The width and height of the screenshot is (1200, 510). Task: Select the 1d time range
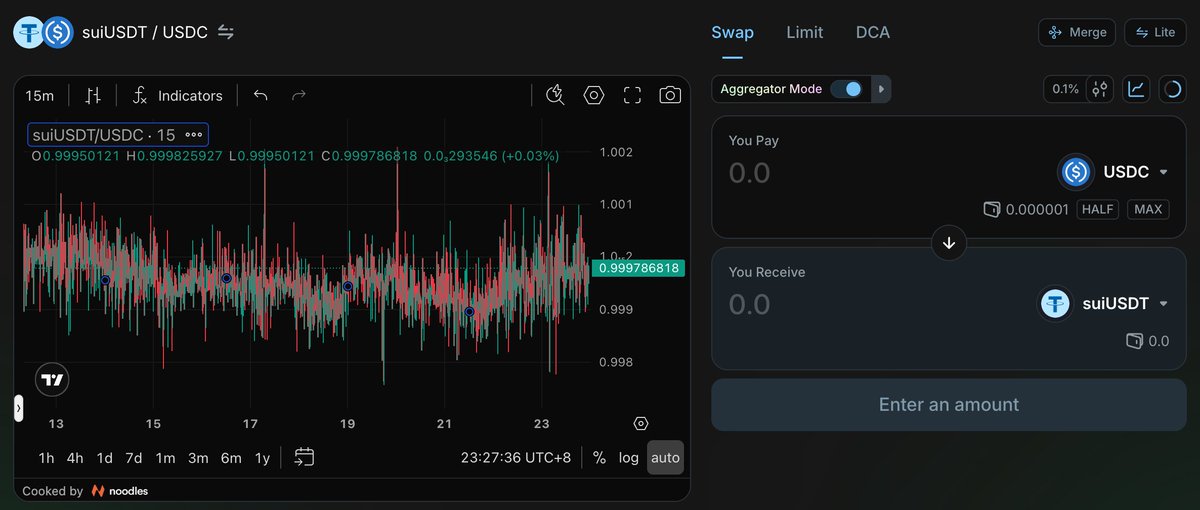pos(104,458)
